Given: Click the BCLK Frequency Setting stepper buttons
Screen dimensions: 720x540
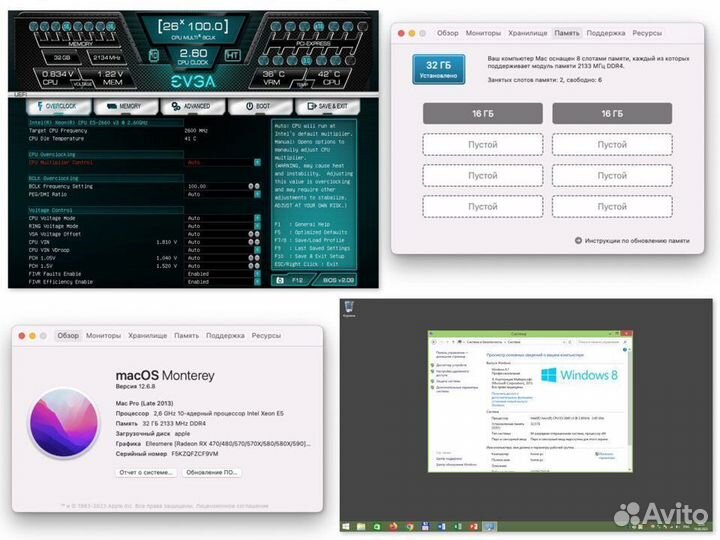Looking at the screenshot, I should [254, 186].
